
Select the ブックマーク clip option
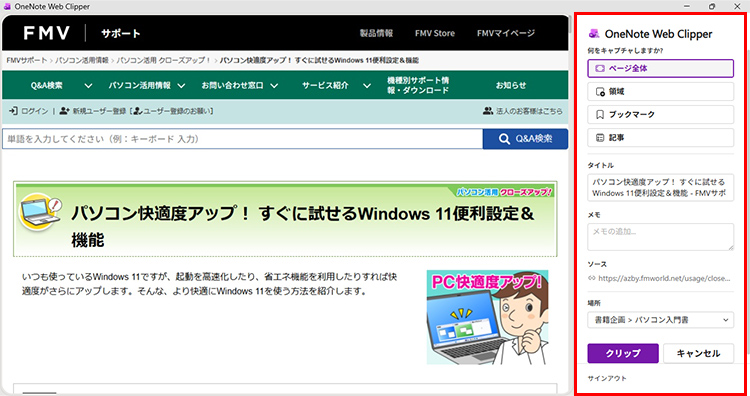tap(660, 114)
